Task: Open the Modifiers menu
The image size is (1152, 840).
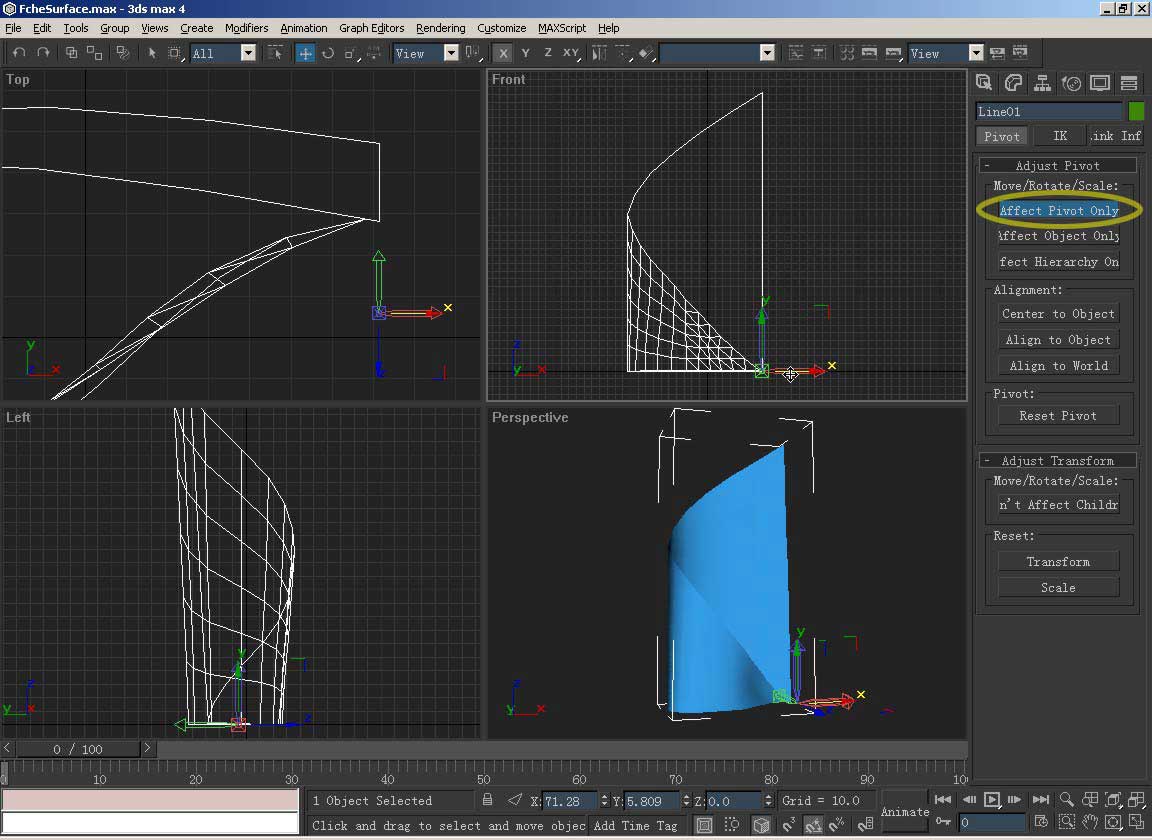Action: pyautogui.click(x=246, y=28)
